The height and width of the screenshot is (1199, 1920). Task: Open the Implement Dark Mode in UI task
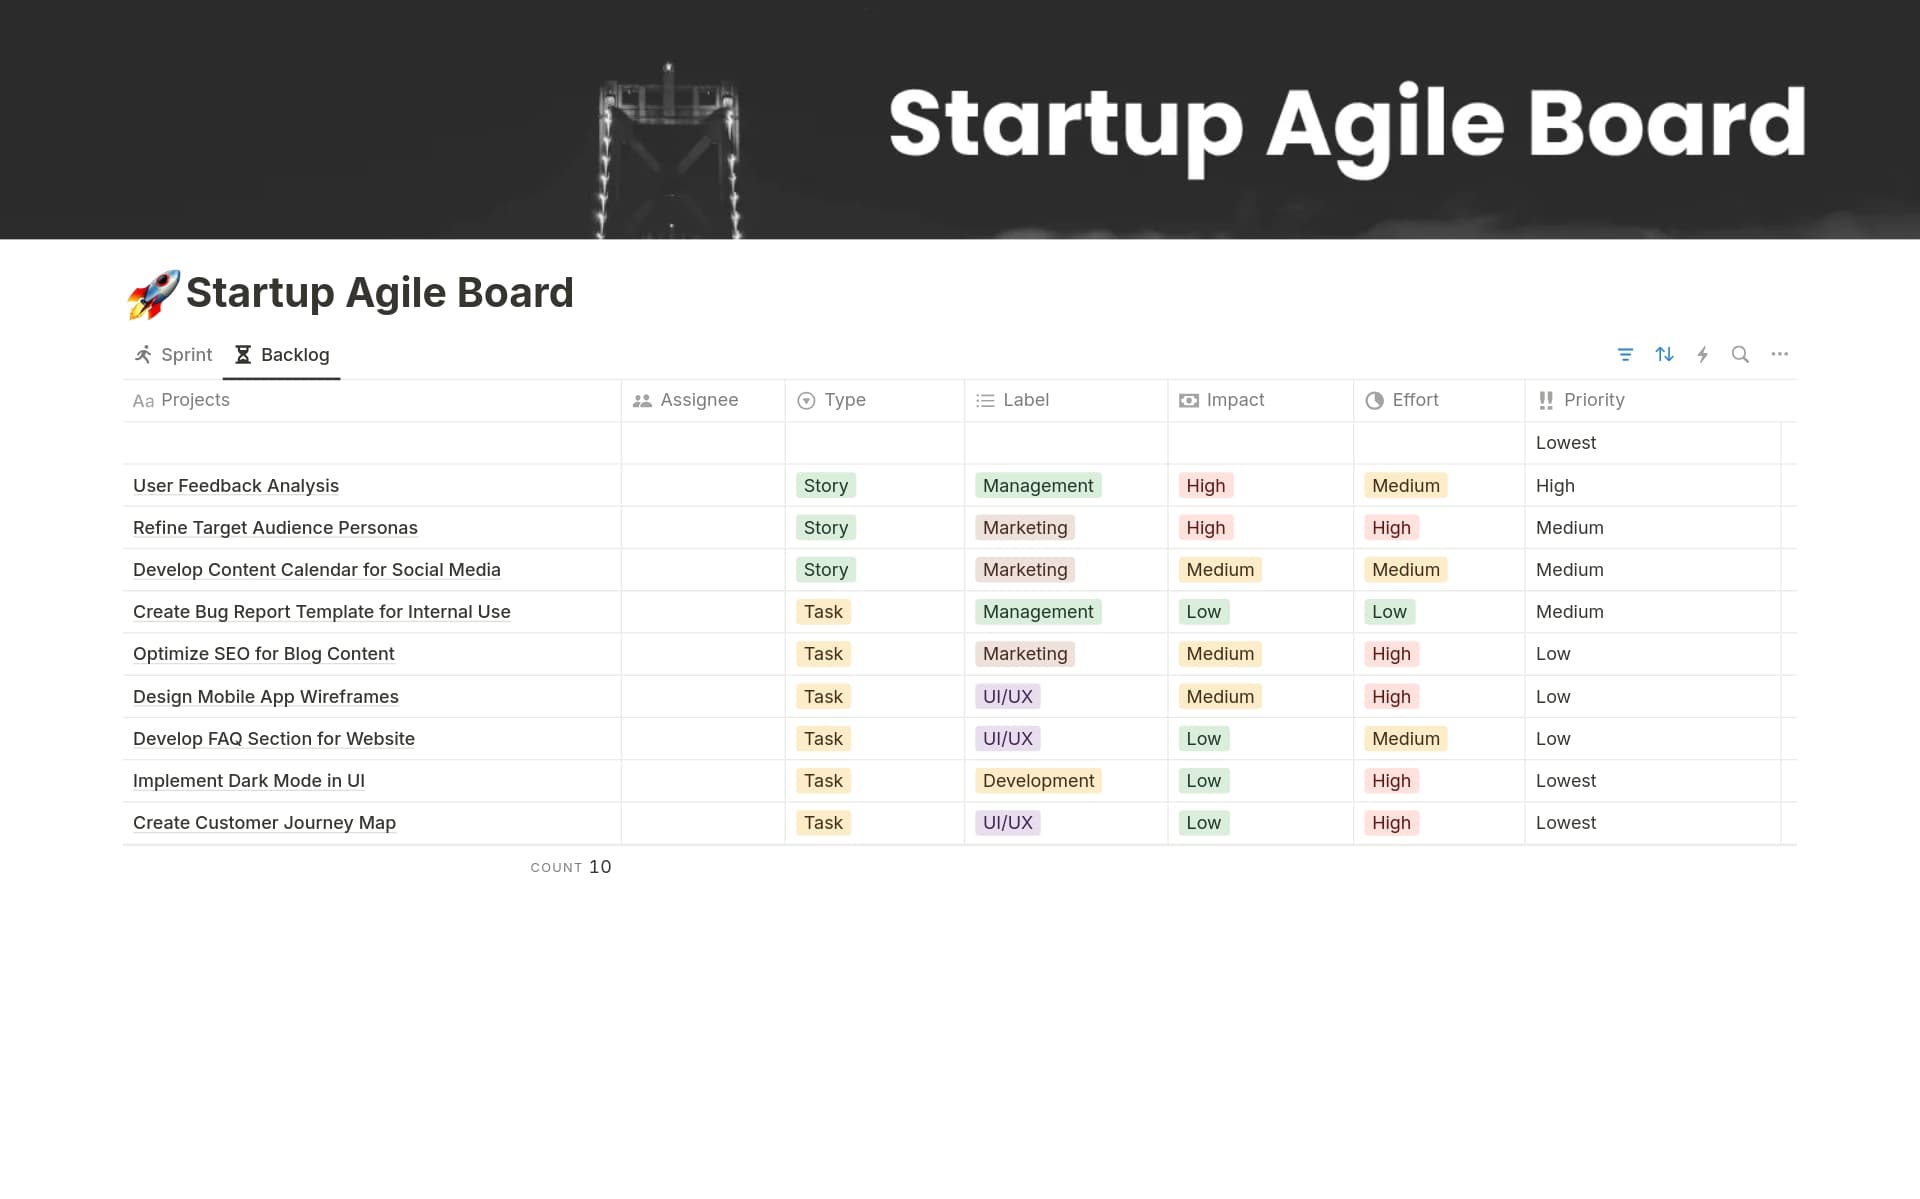[x=249, y=780]
